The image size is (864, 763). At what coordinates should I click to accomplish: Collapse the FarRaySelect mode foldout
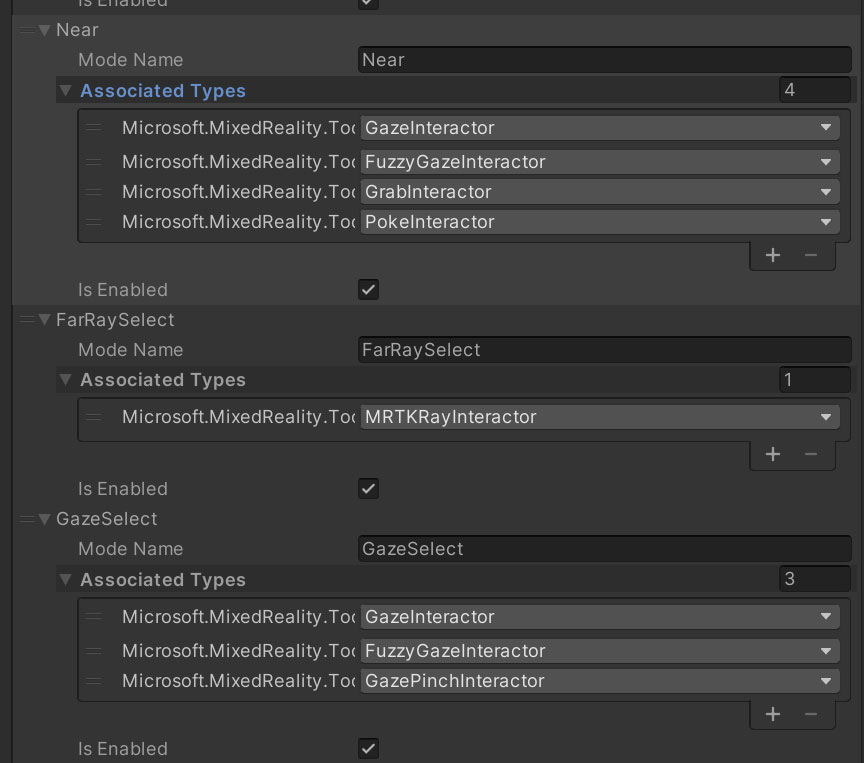tap(45, 320)
